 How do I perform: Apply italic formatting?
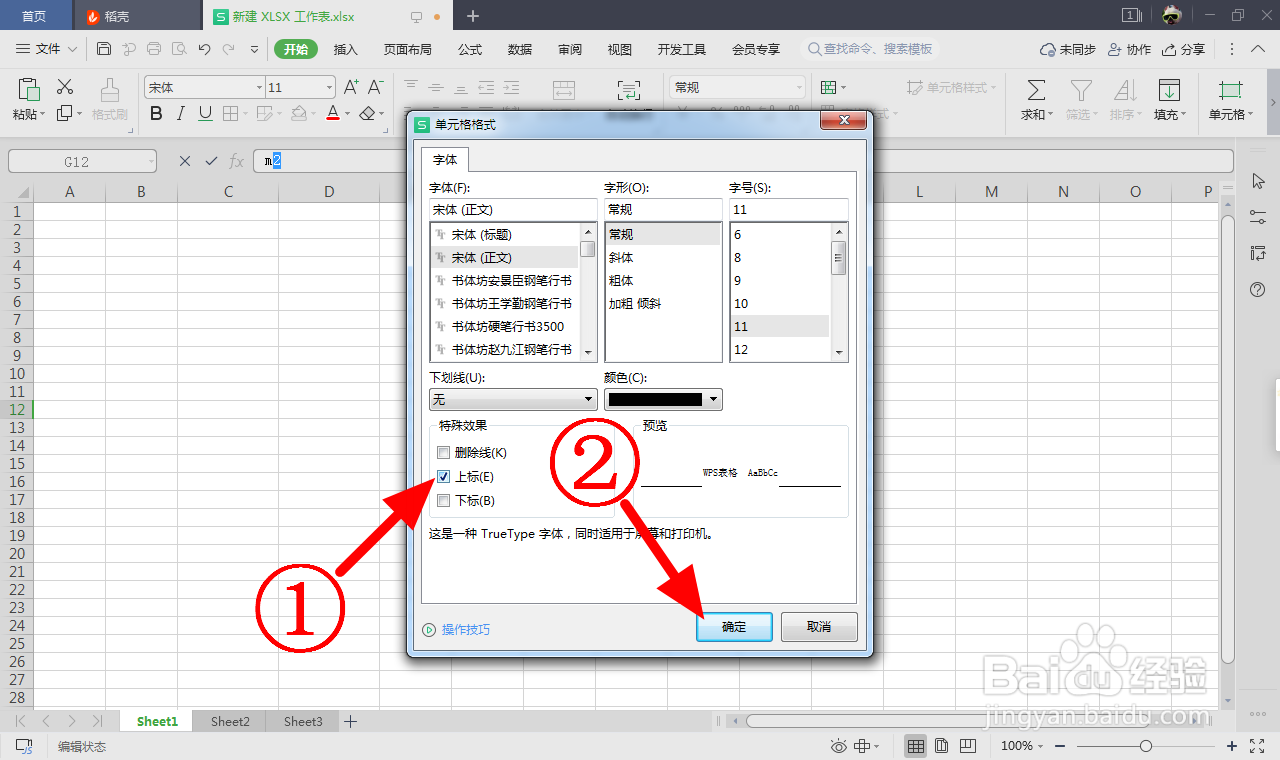click(x=179, y=113)
